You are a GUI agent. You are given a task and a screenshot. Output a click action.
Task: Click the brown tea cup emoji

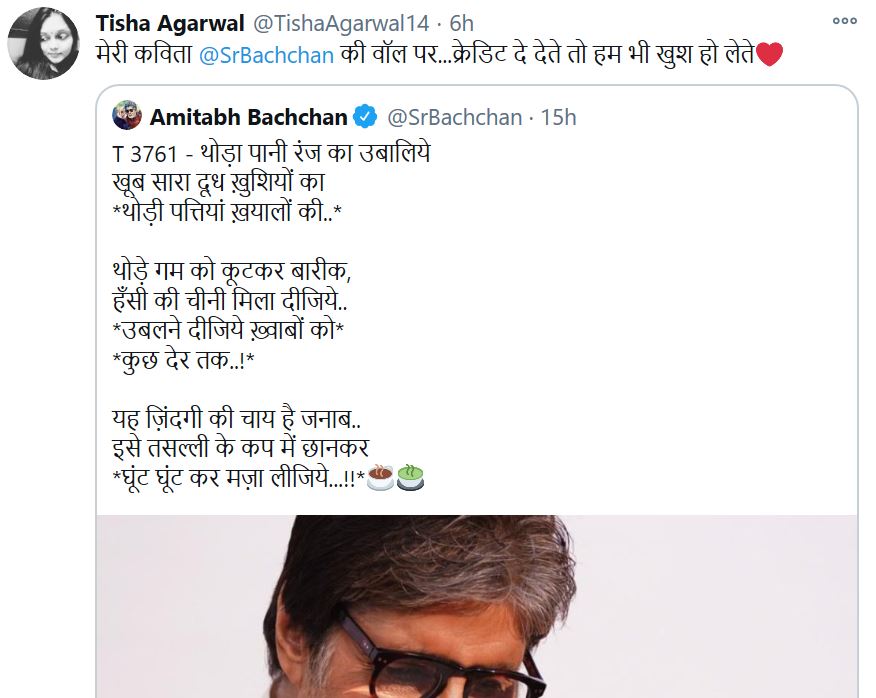(x=380, y=481)
